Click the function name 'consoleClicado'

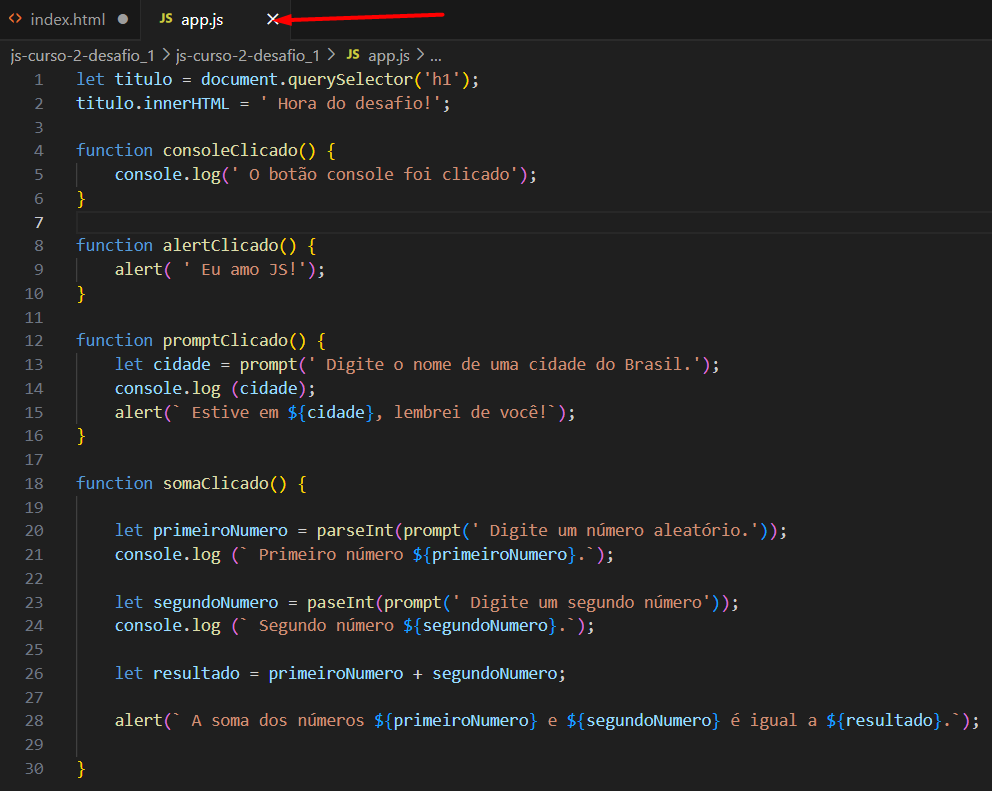point(230,151)
